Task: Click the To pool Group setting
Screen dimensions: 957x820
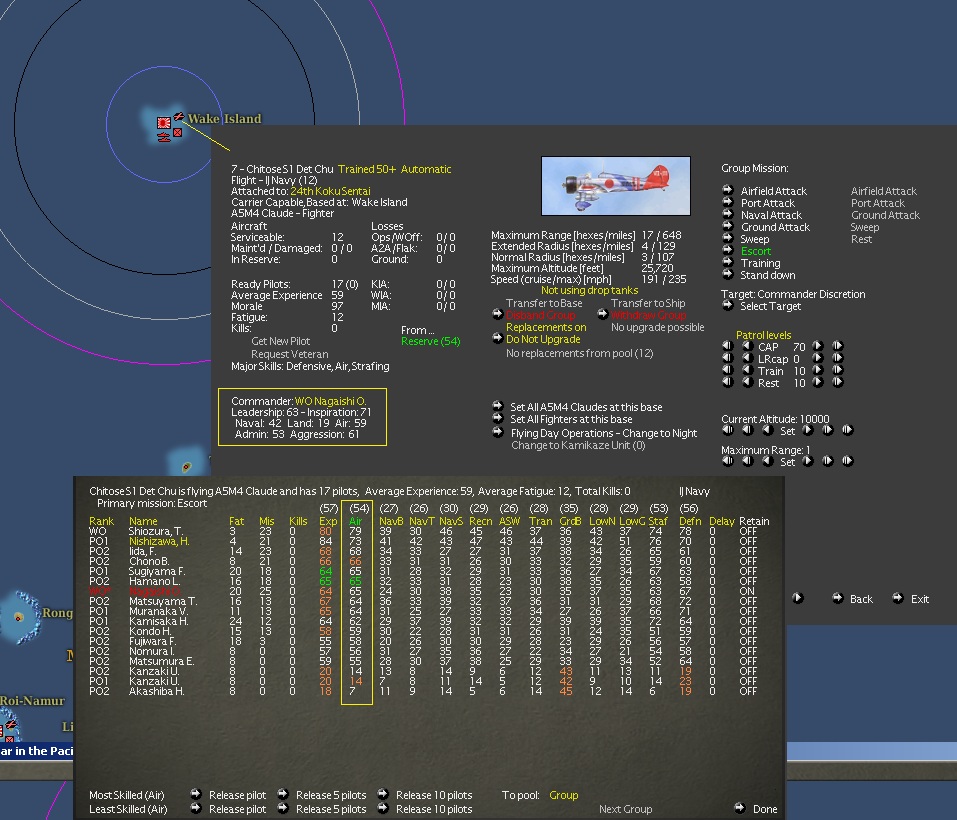Action: (x=563, y=795)
